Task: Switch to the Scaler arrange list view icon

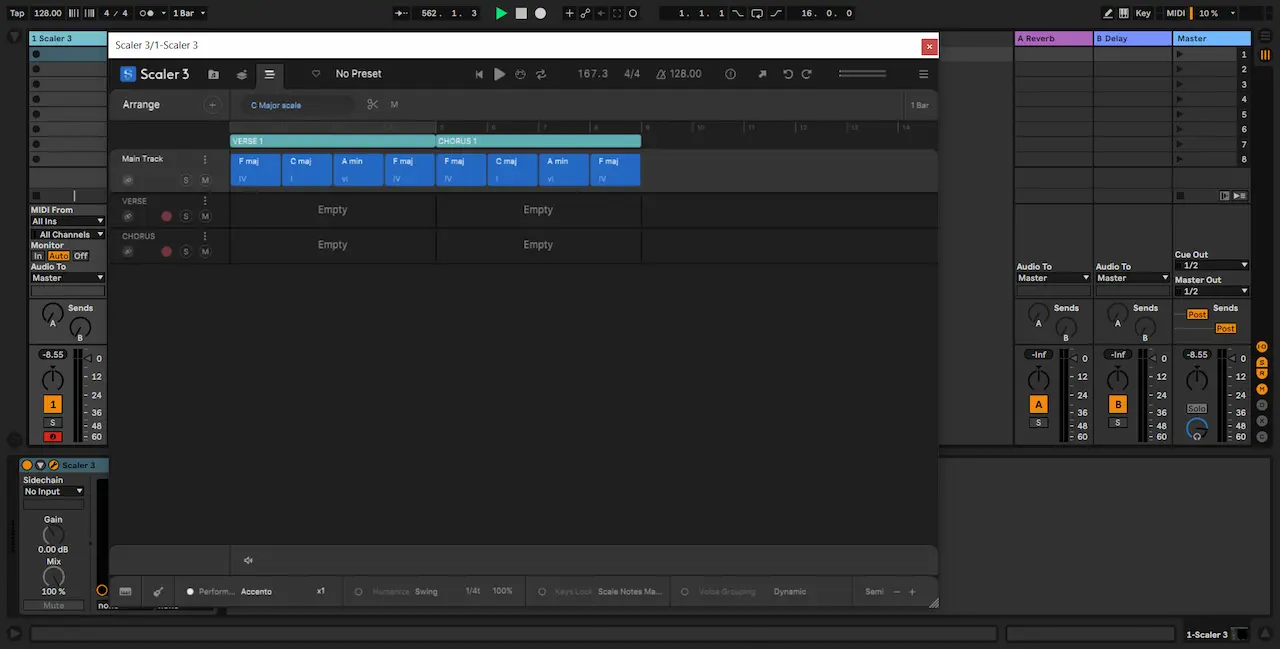Action: (269, 74)
